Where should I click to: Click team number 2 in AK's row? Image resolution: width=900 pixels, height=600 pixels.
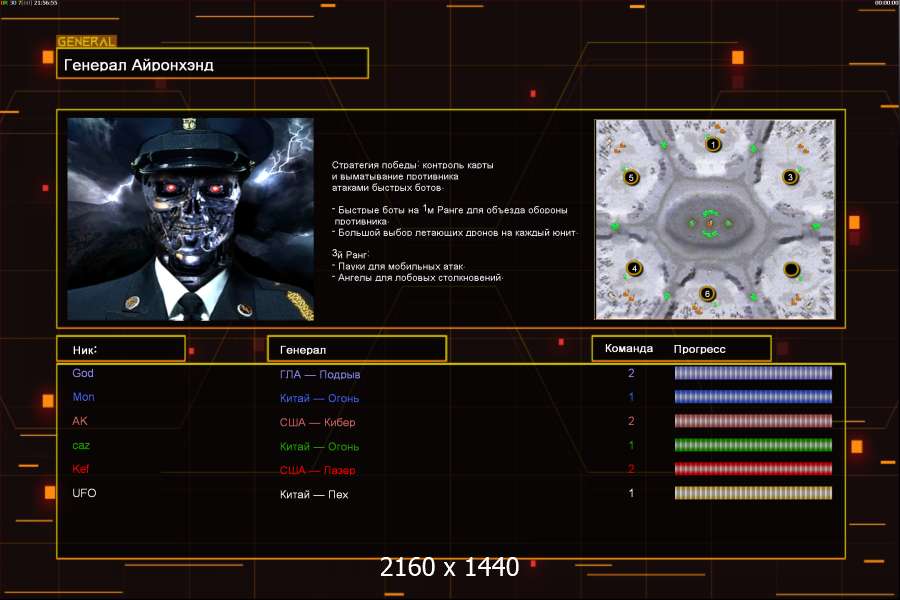tap(631, 421)
